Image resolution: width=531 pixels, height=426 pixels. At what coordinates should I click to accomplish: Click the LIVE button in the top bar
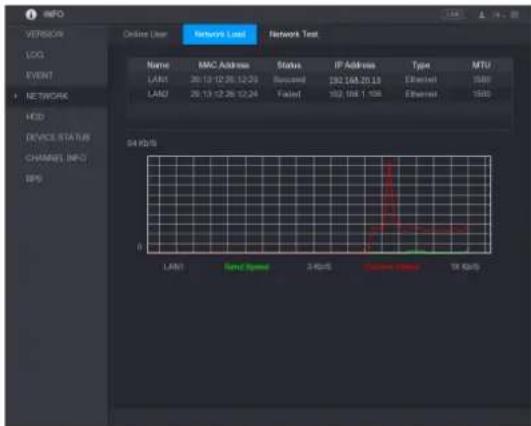[x=453, y=14]
